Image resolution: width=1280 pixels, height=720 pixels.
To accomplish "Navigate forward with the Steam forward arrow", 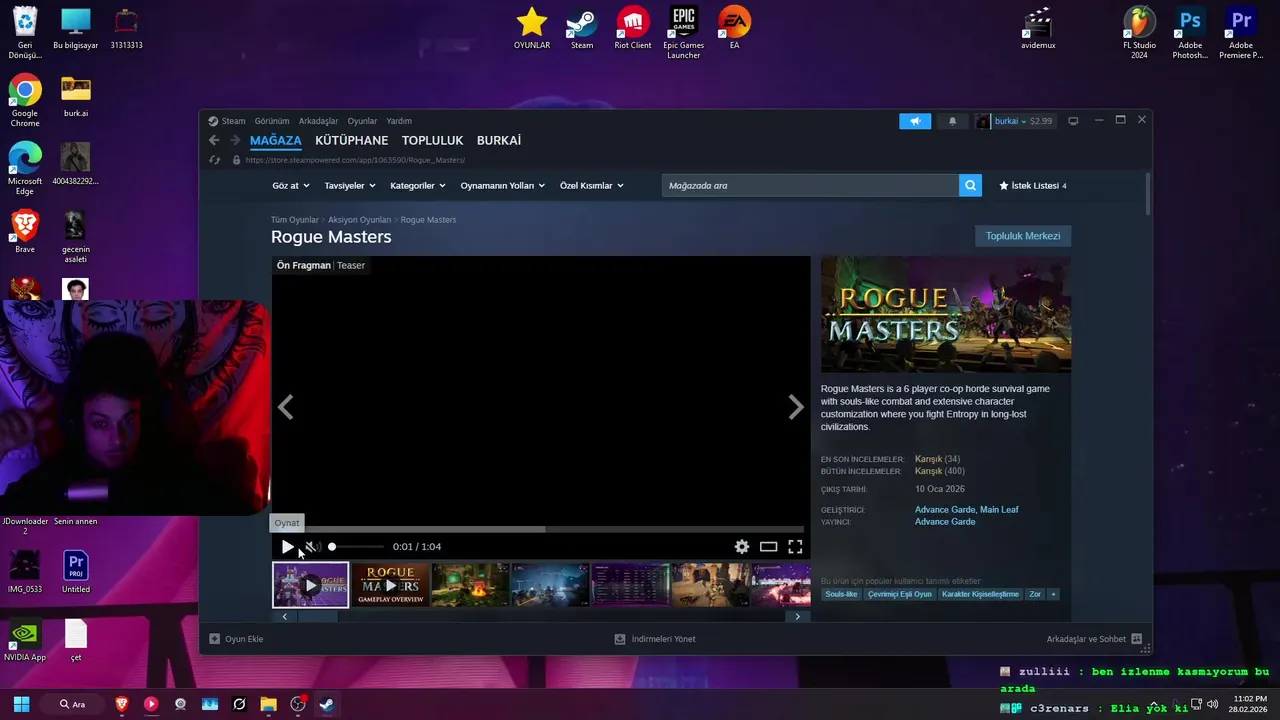I will pyautogui.click(x=235, y=141).
